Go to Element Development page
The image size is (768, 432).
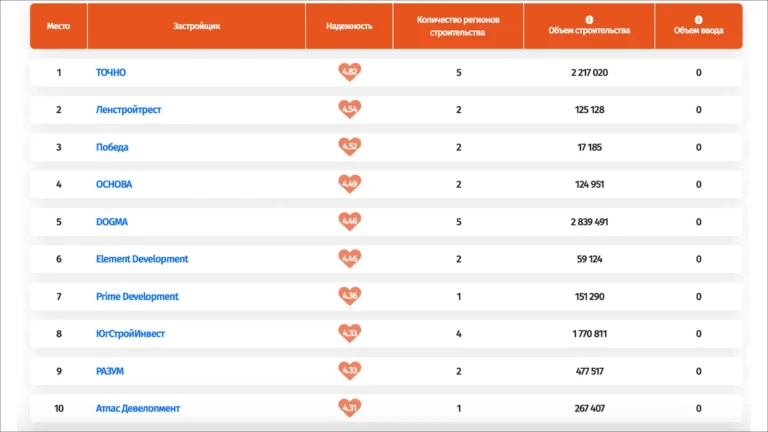tap(142, 259)
